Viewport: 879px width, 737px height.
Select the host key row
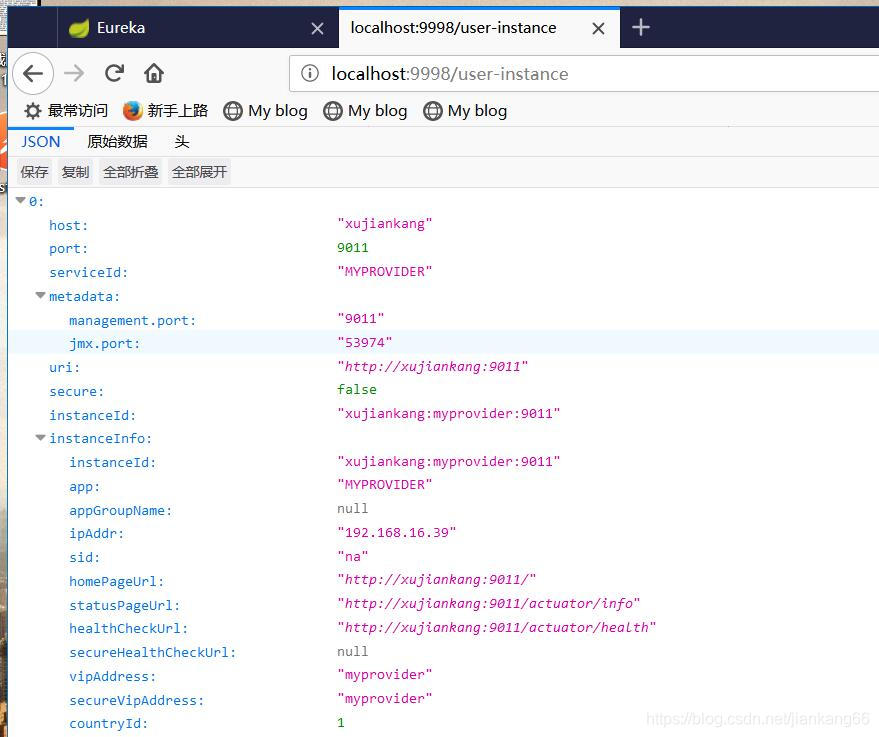443,225
